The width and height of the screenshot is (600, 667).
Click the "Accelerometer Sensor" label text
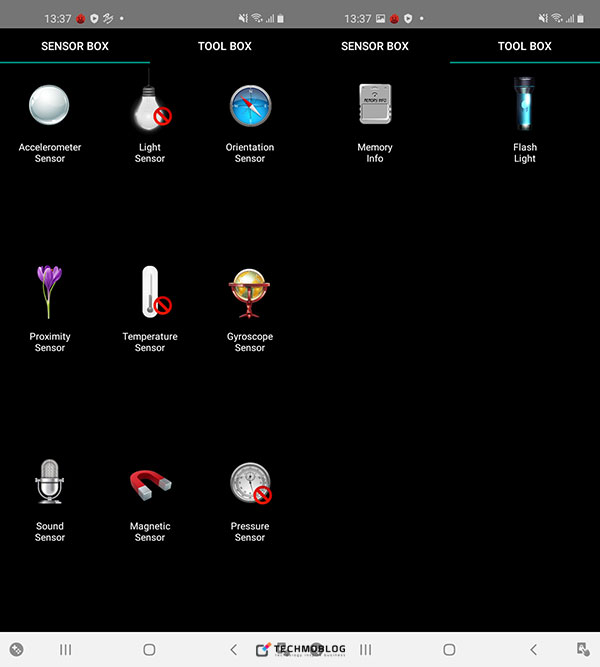(x=50, y=153)
